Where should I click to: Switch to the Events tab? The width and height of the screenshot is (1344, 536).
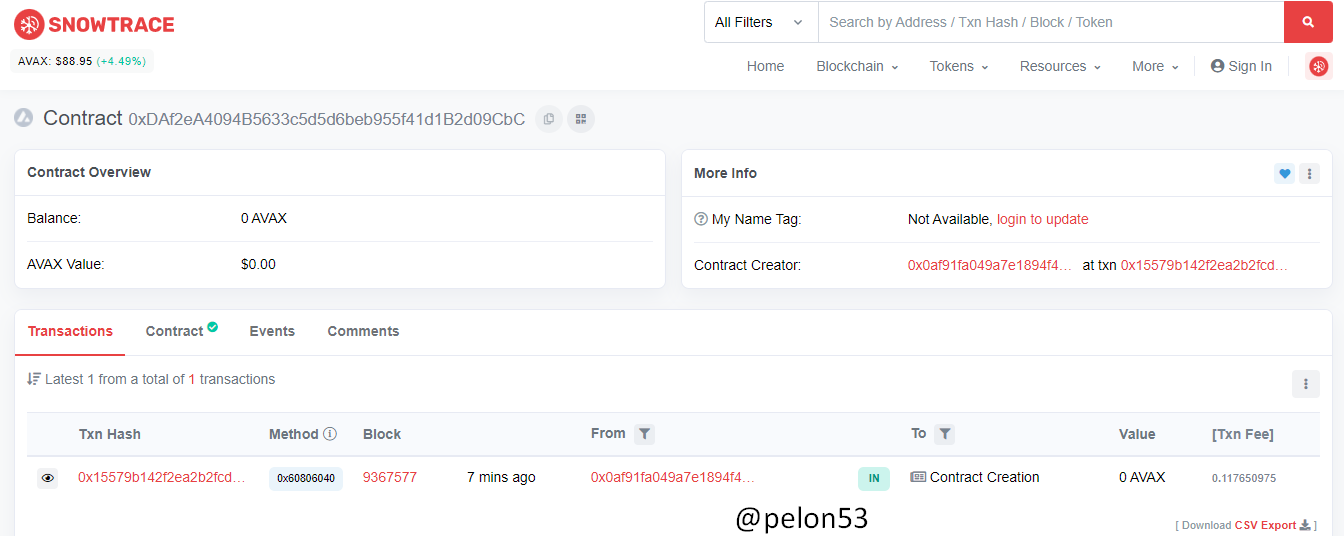click(272, 331)
